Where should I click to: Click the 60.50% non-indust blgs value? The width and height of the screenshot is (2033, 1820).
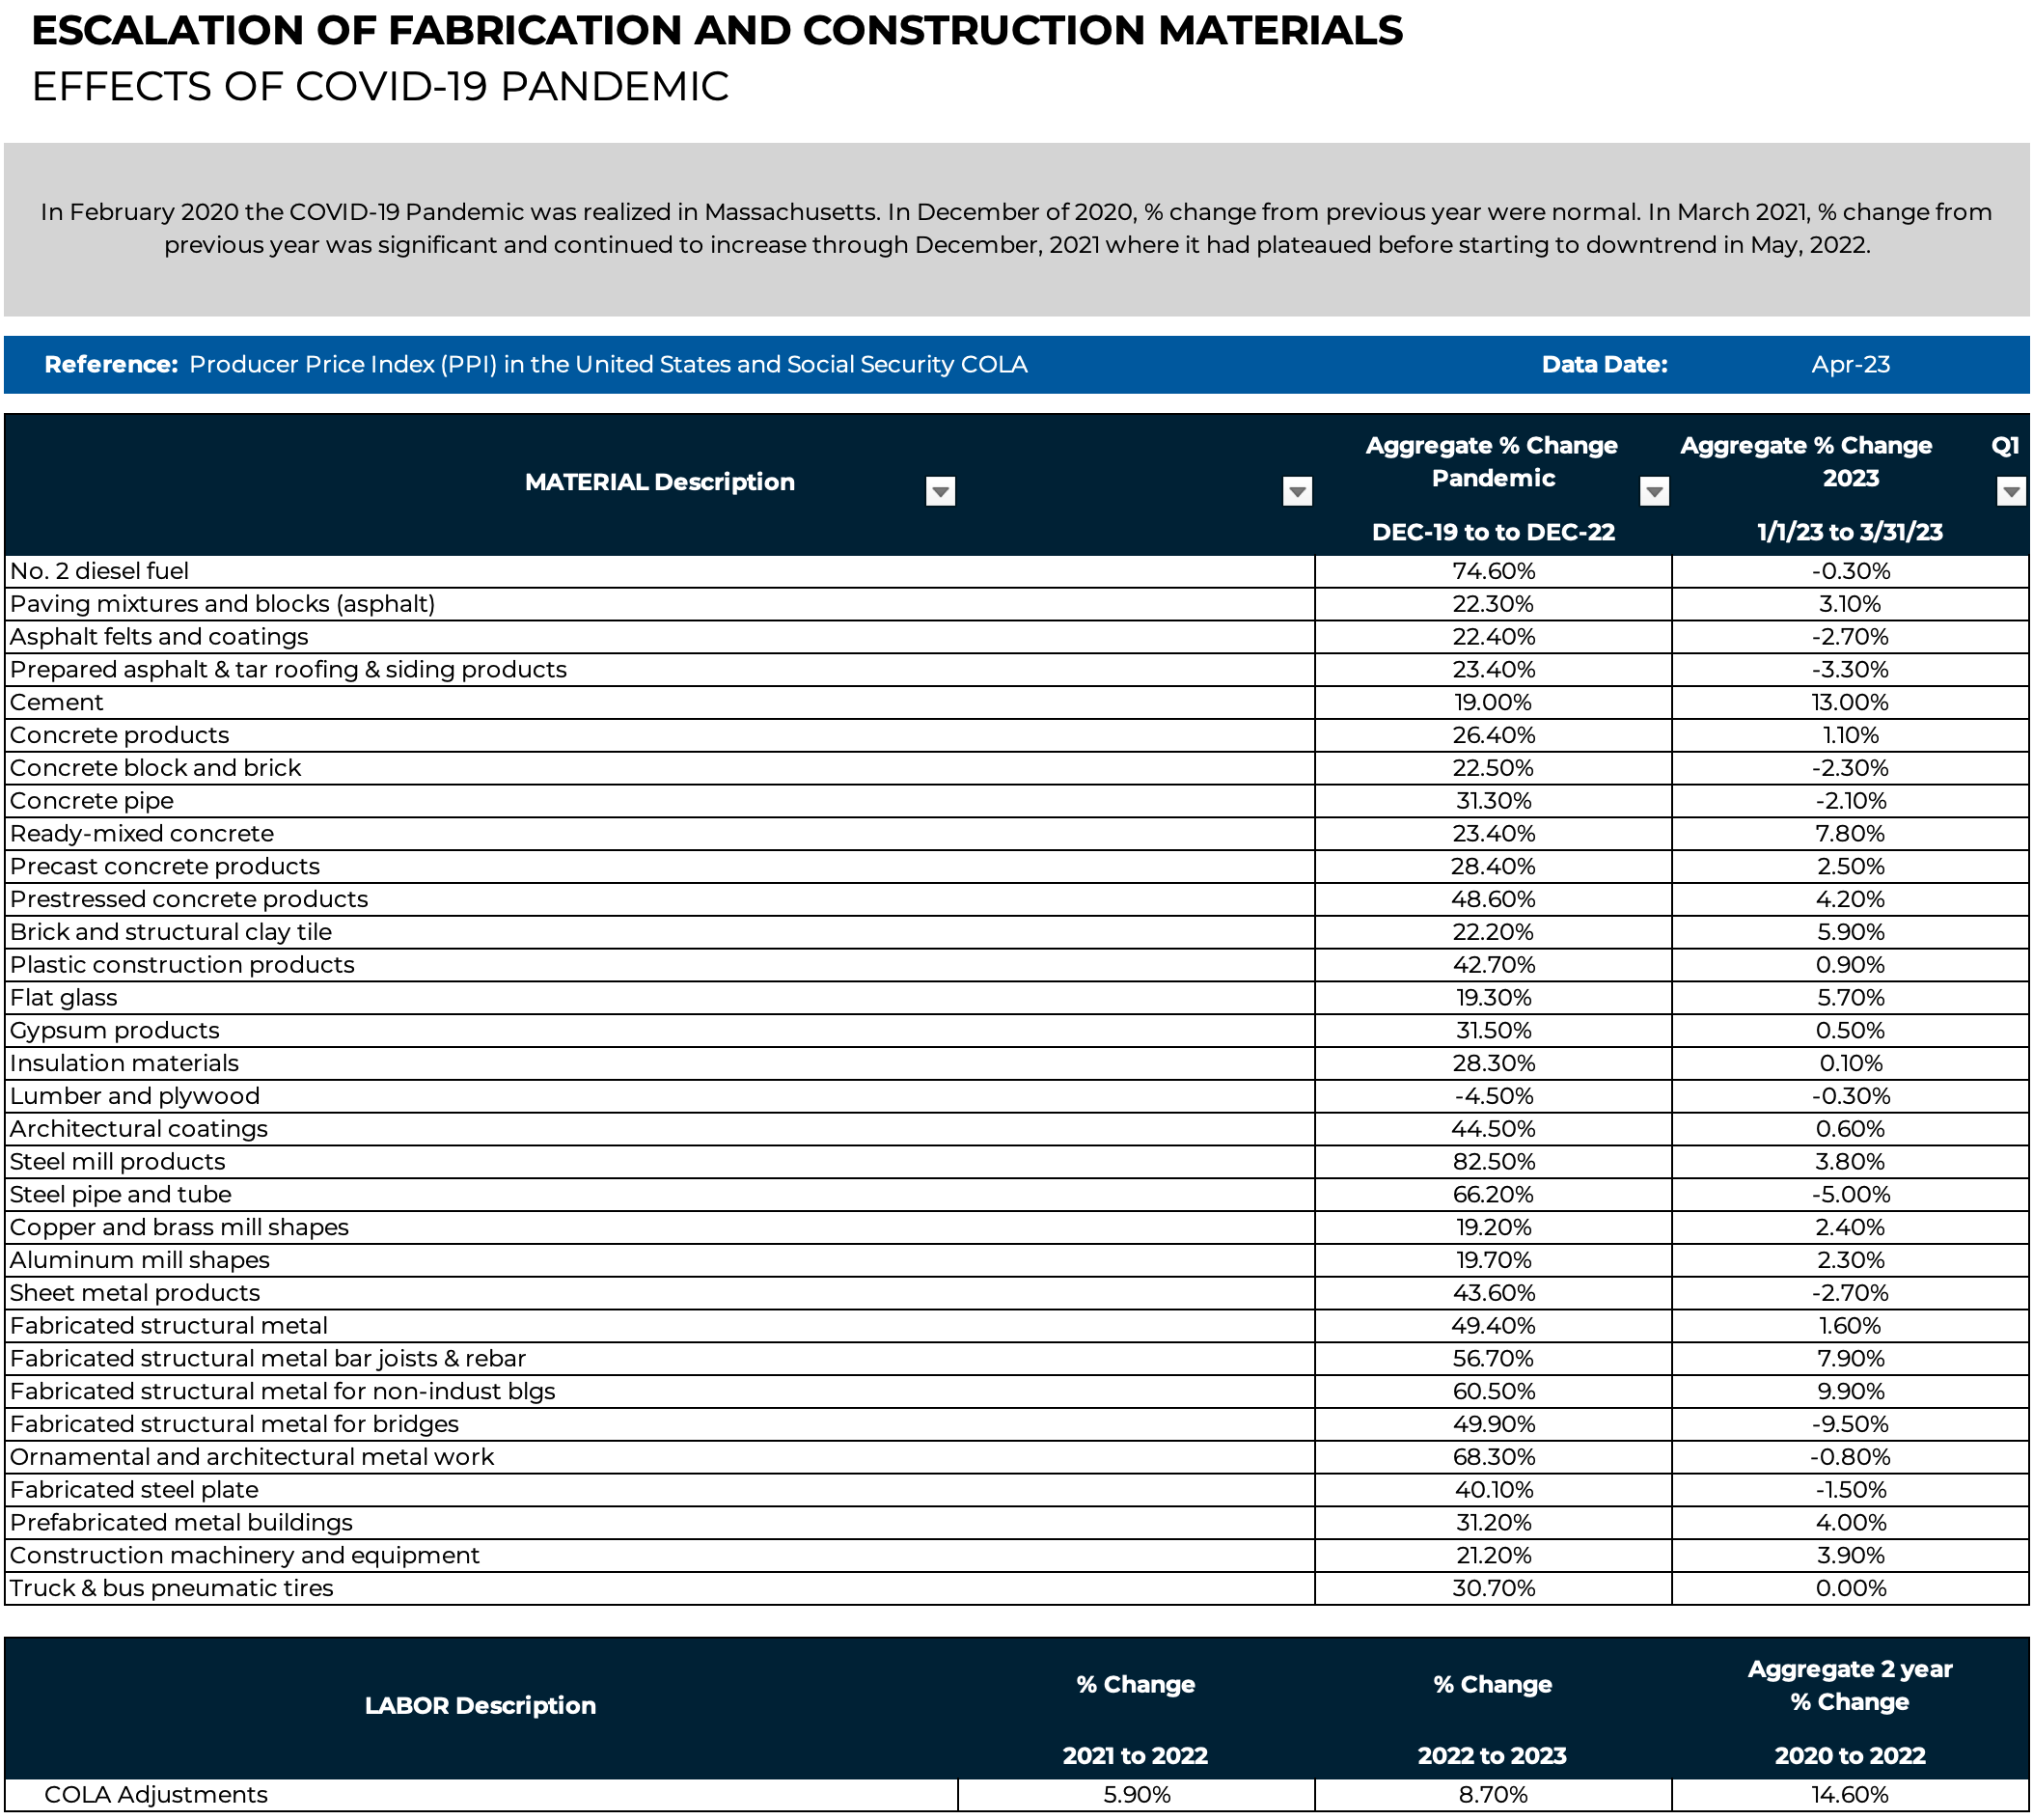[x=1493, y=1392]
